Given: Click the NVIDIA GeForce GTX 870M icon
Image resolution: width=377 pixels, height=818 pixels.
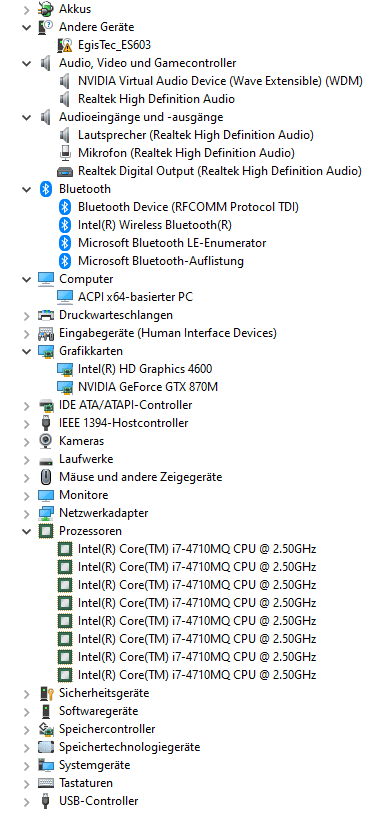Looking at the screenshot, I should [65, 387].
